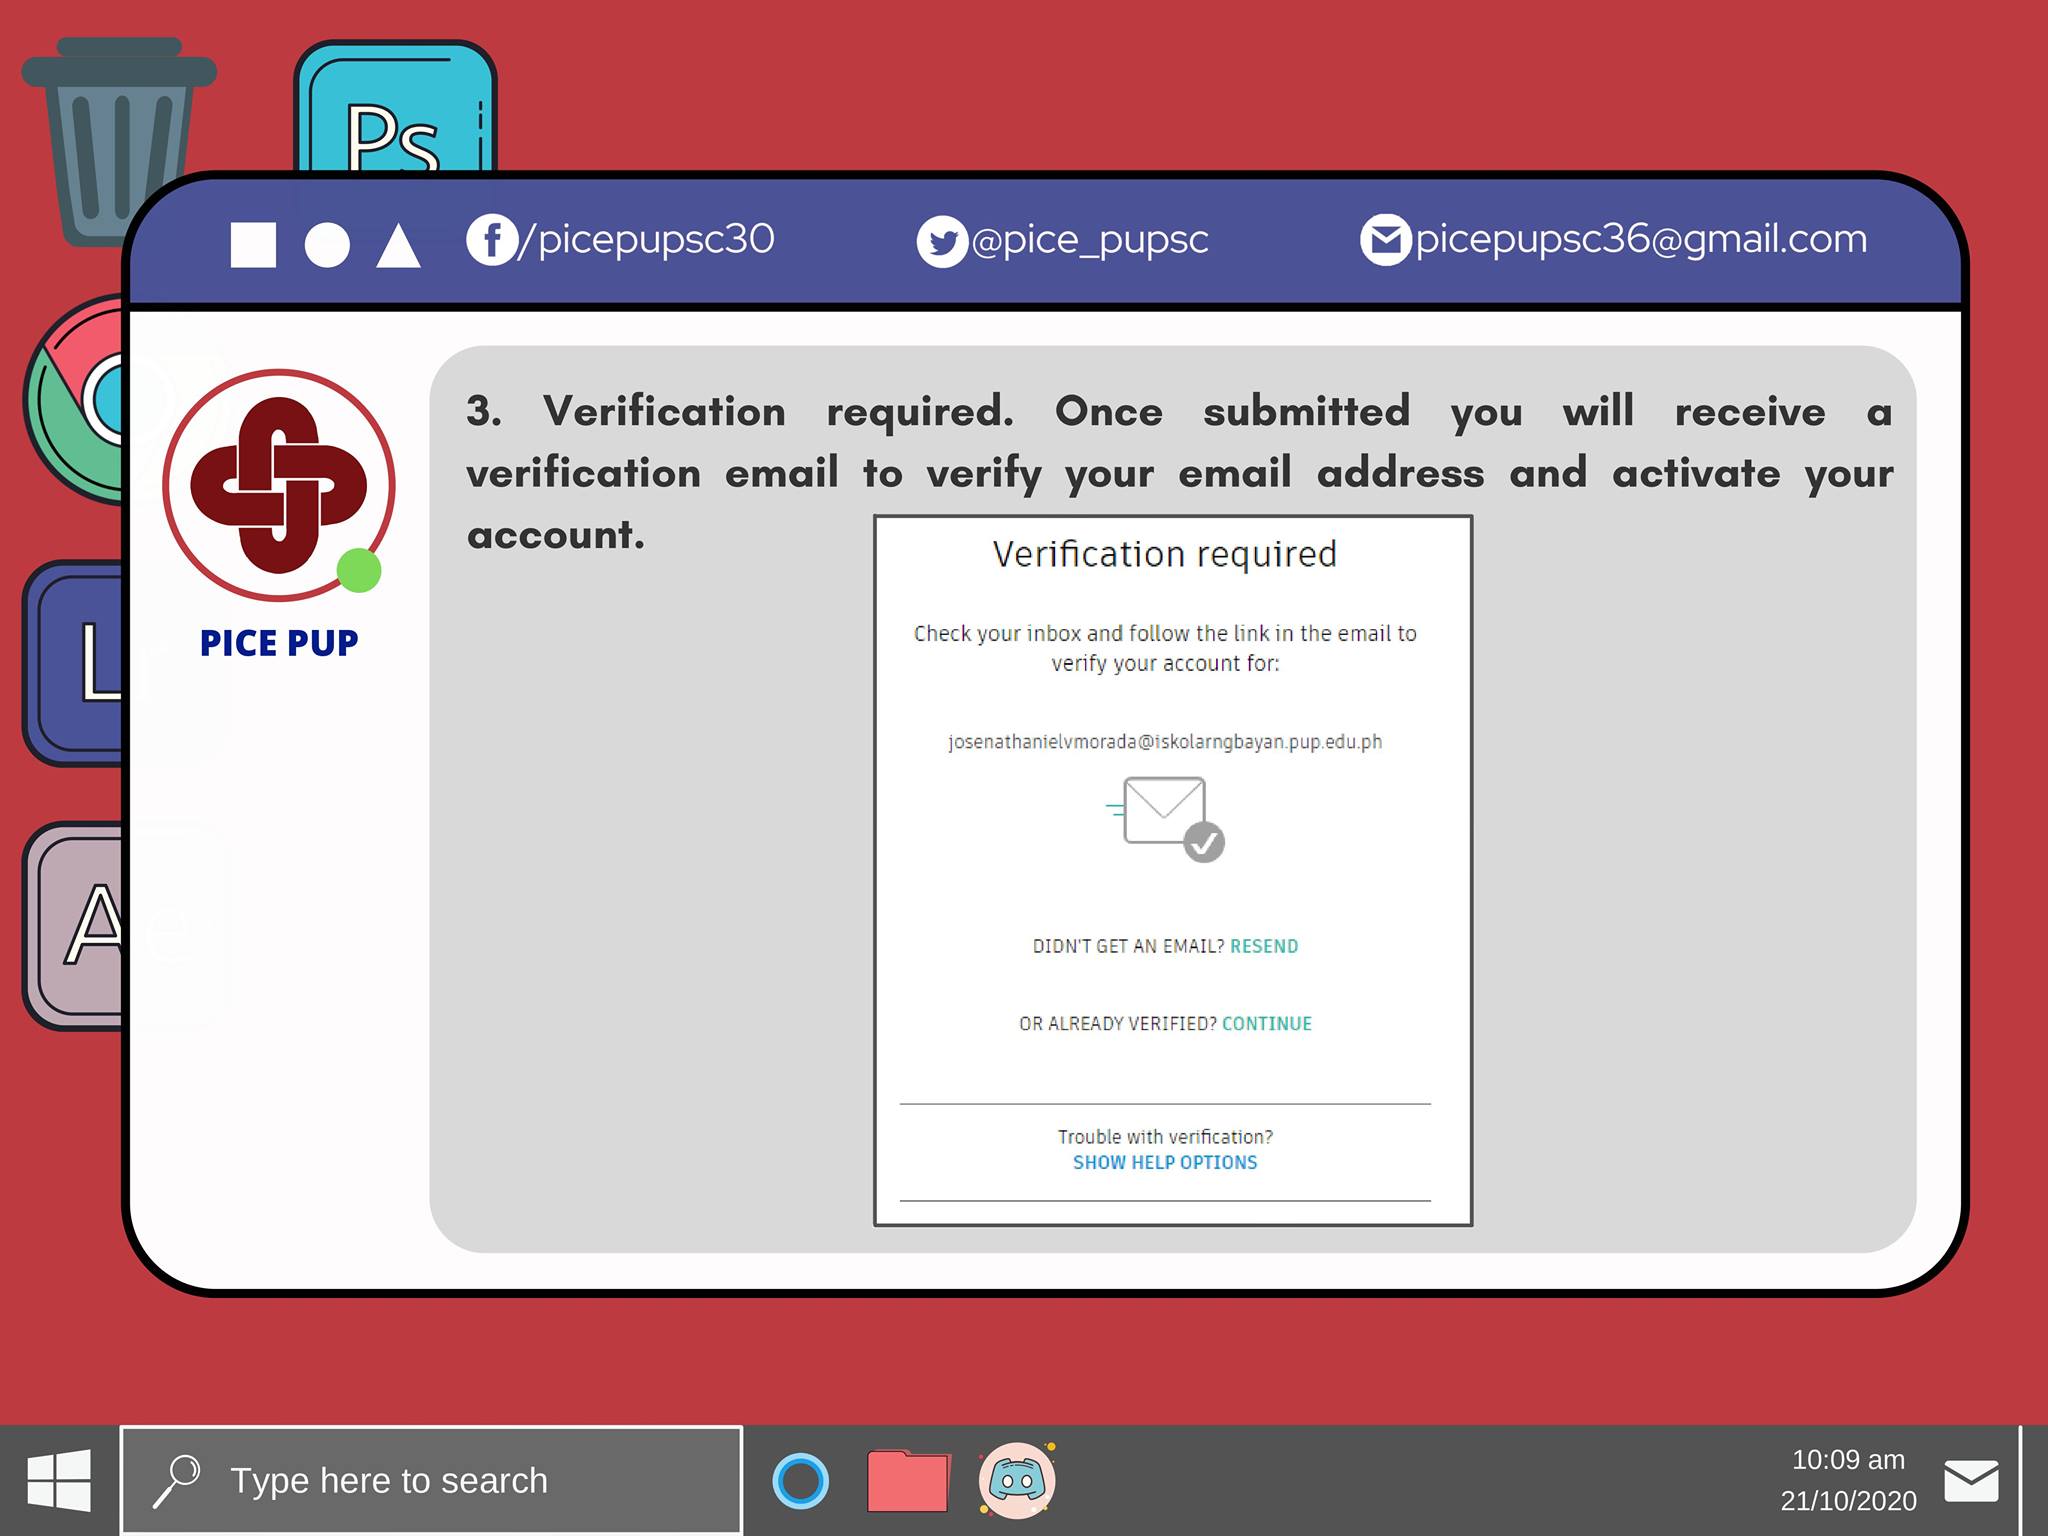Click the 21/10/2020 date in taskbar
The height and width of the screenshot is (1536, 2048).
coord(1848,1501)
